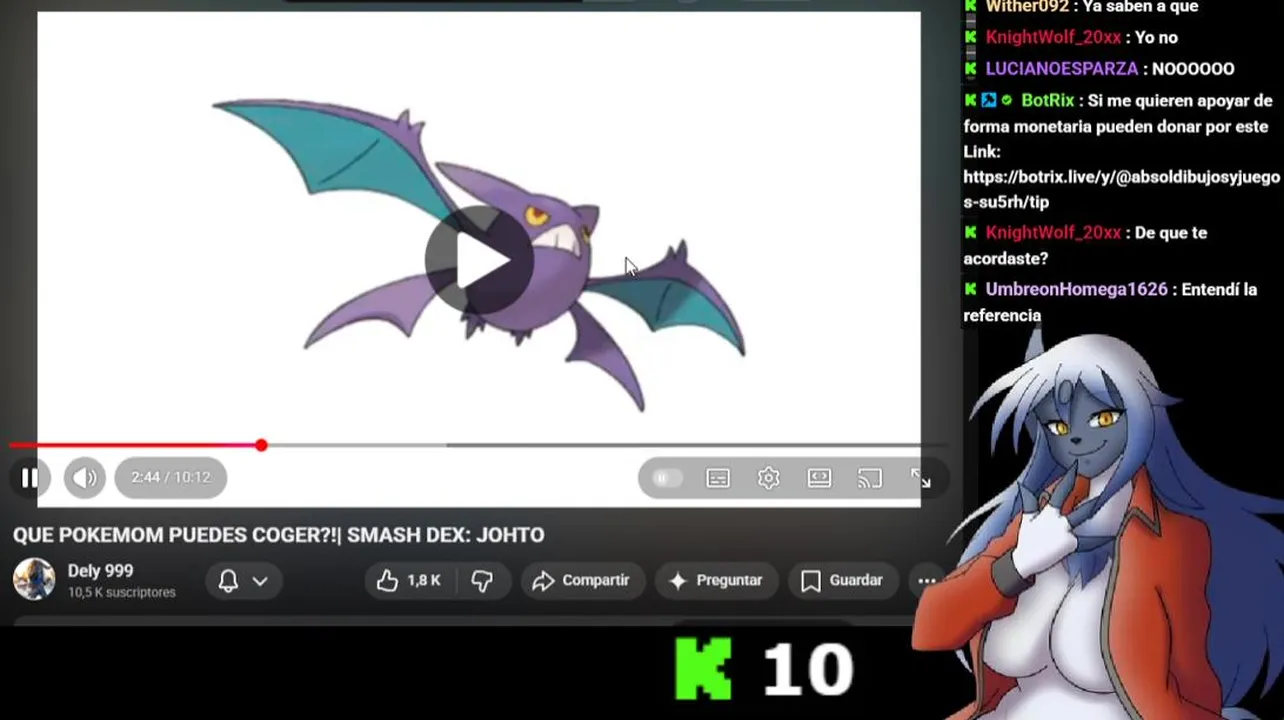The width and height of the screenshot is (1284, 720).
Task: Cast video using the cast icon
Action: tap(870, 479)
